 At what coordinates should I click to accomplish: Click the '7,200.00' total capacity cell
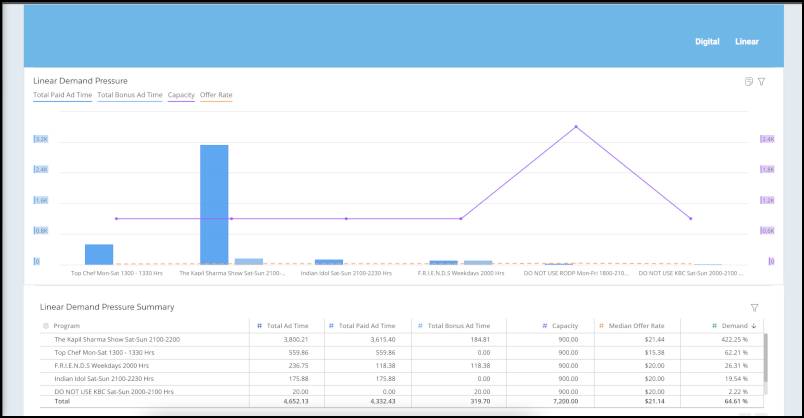coord(566,401)
